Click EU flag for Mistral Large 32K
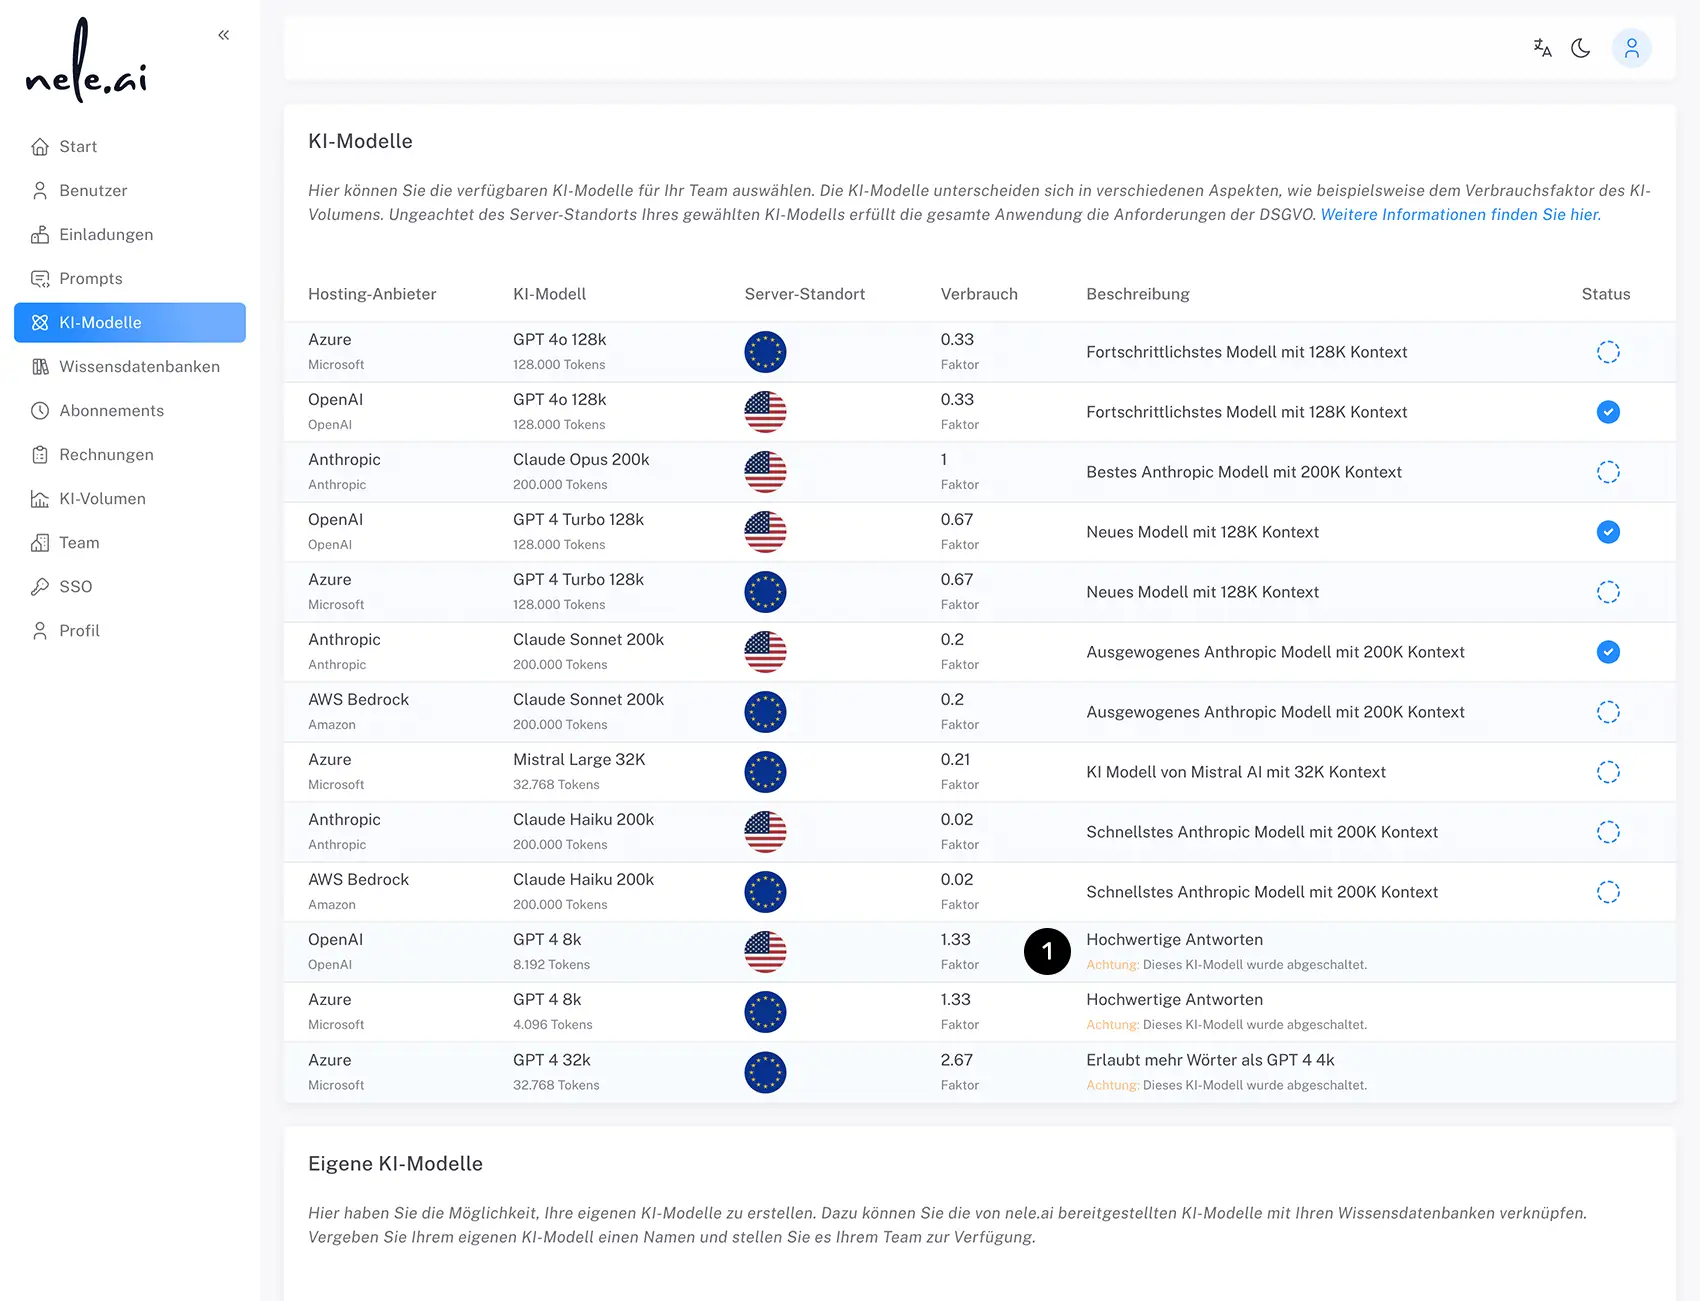This screenshot has height=1301, width=1700. pyautogui.click(x=765, y=772)
